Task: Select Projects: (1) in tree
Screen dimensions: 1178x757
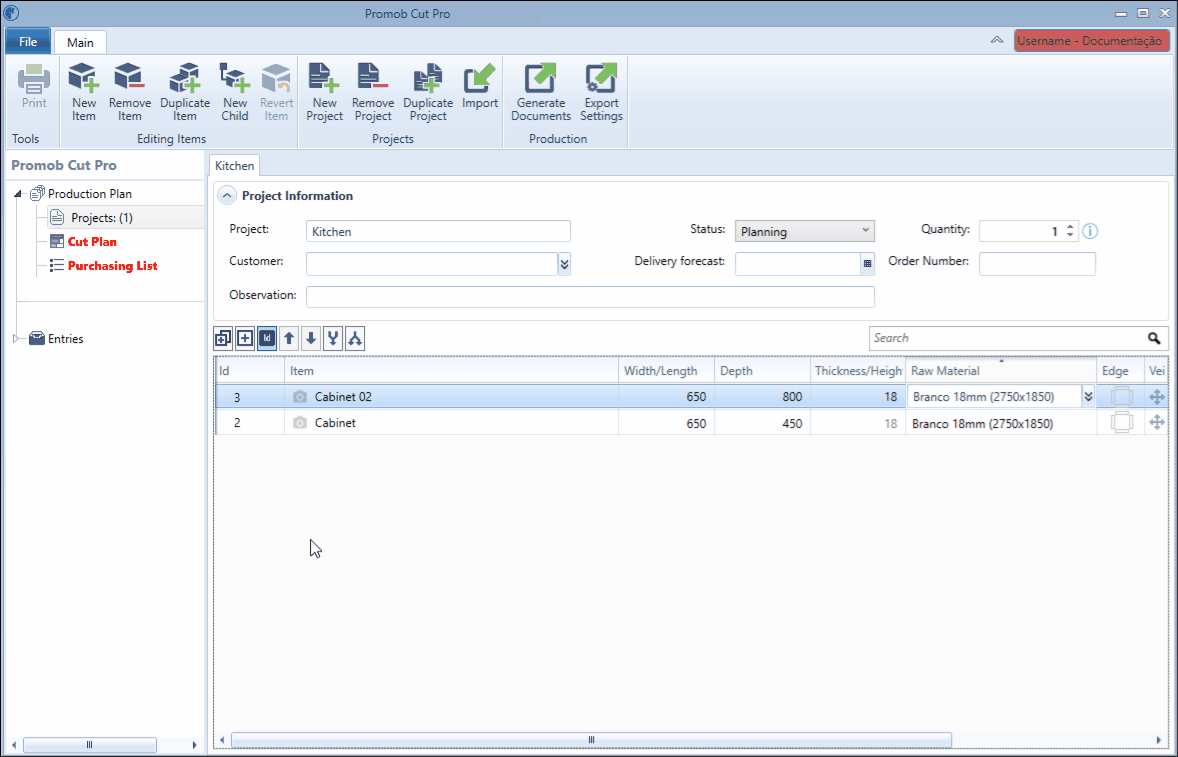Action: tap(101, 218)
